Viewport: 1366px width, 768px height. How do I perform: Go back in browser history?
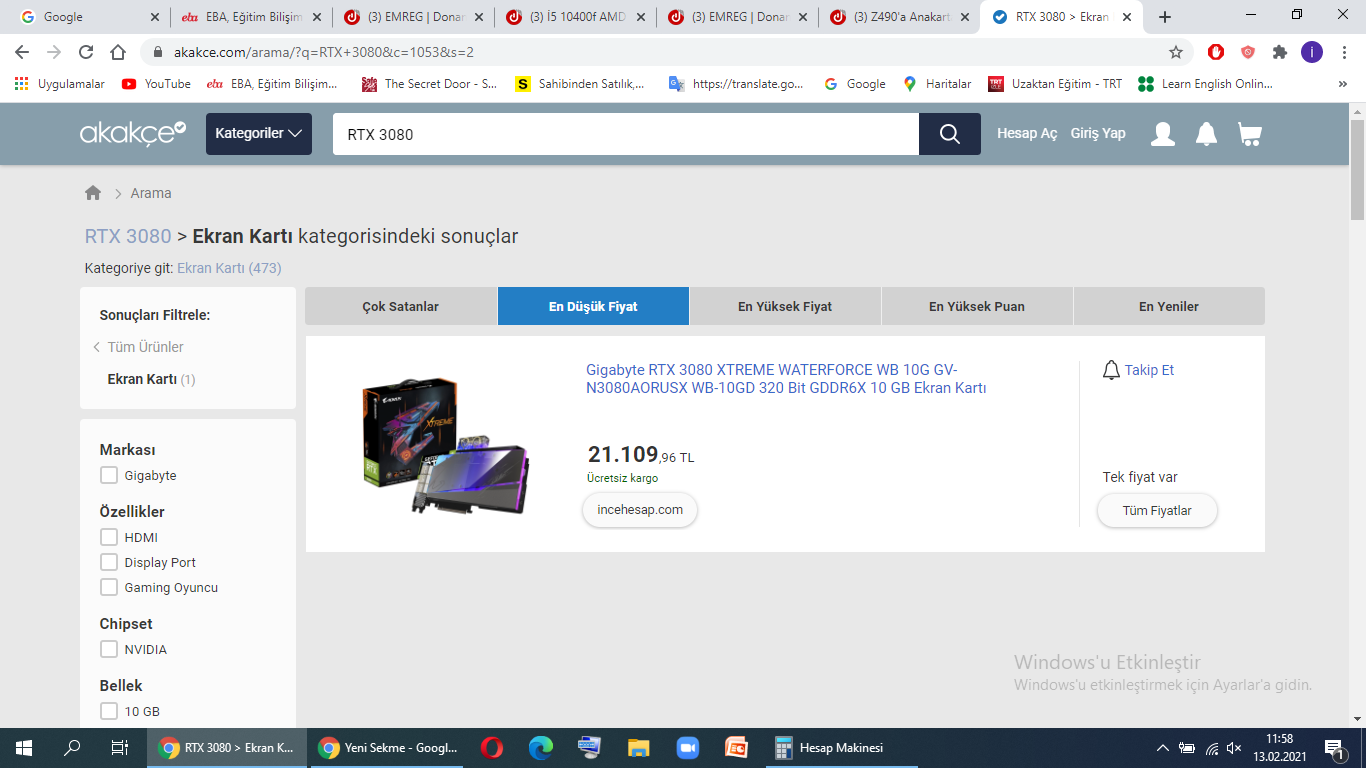22,52
